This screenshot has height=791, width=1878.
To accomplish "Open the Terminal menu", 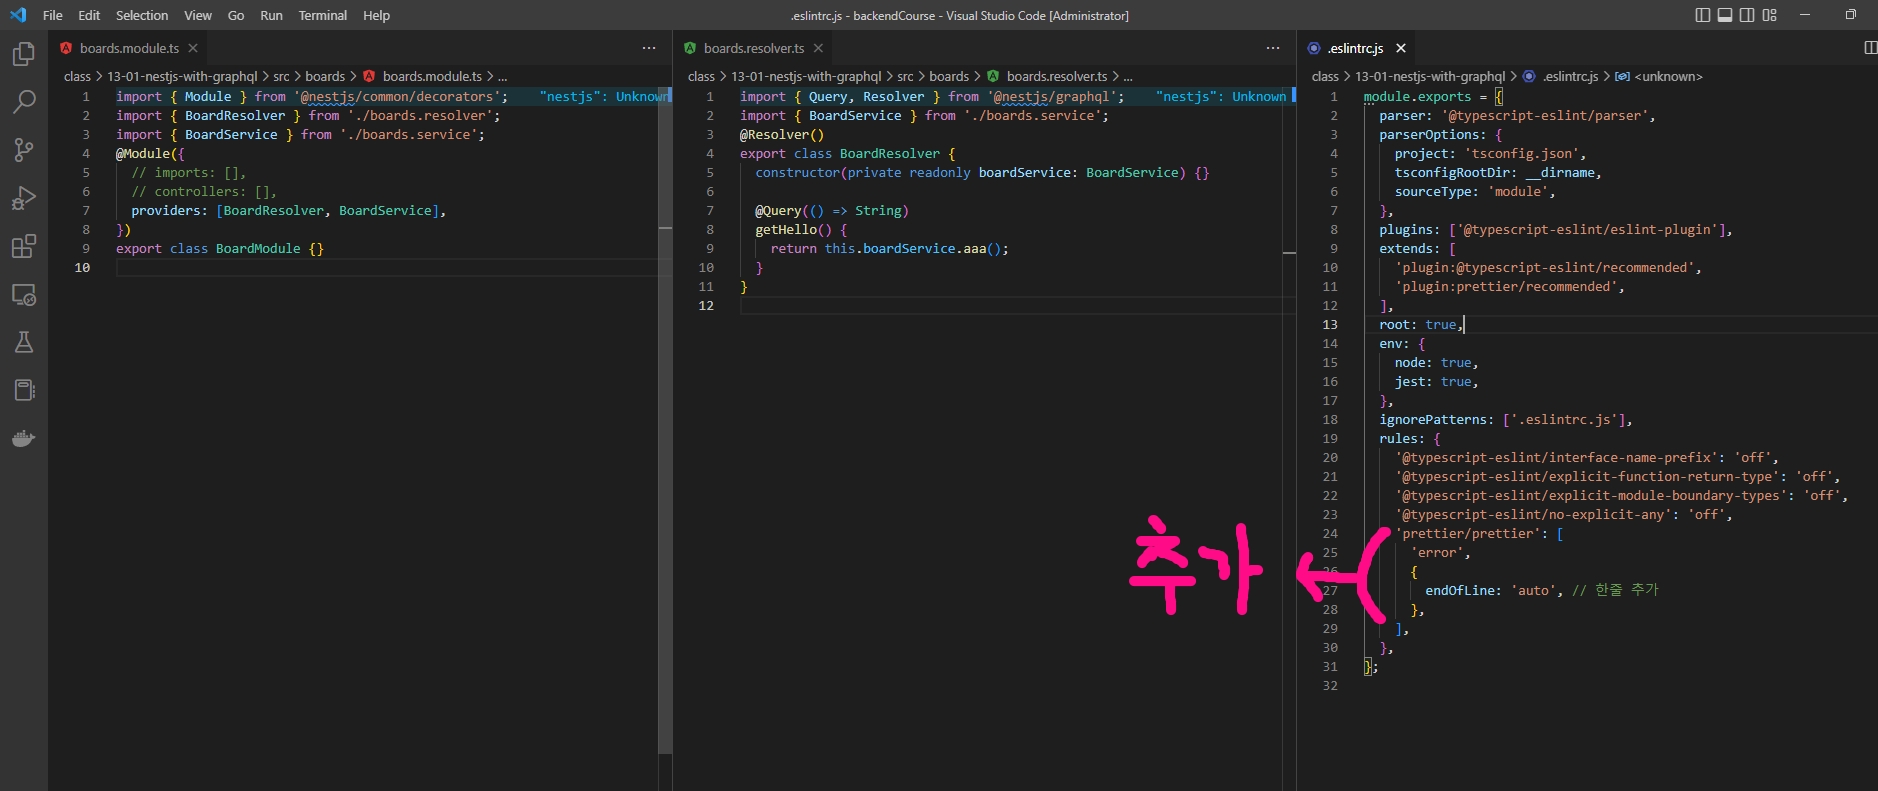I will click(x=323, y=15).
